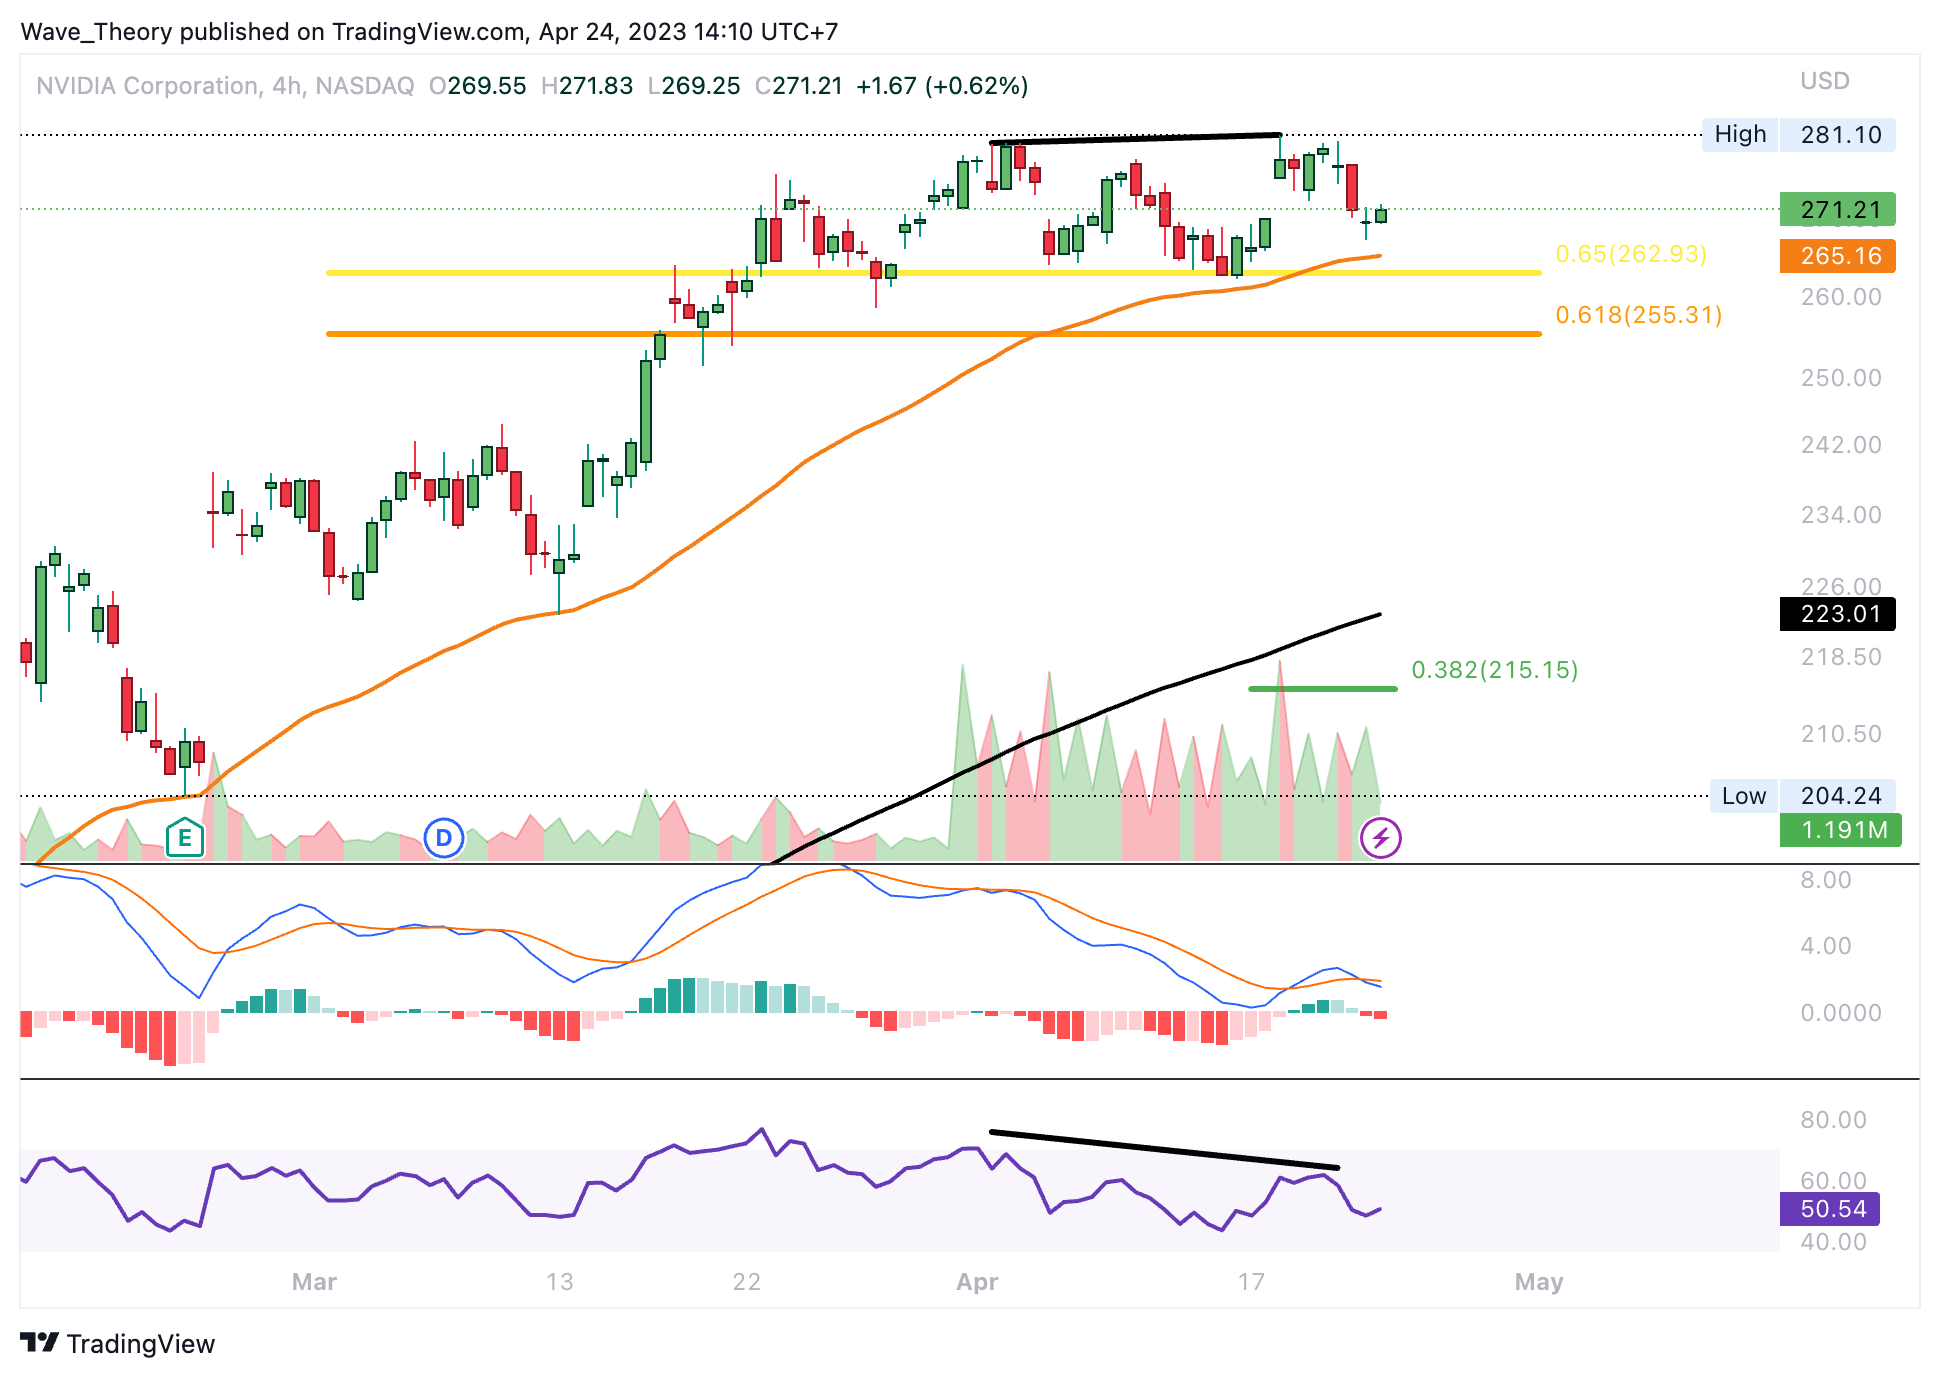Click the orange 265.16 moving average tag

tap(1837, 256)
